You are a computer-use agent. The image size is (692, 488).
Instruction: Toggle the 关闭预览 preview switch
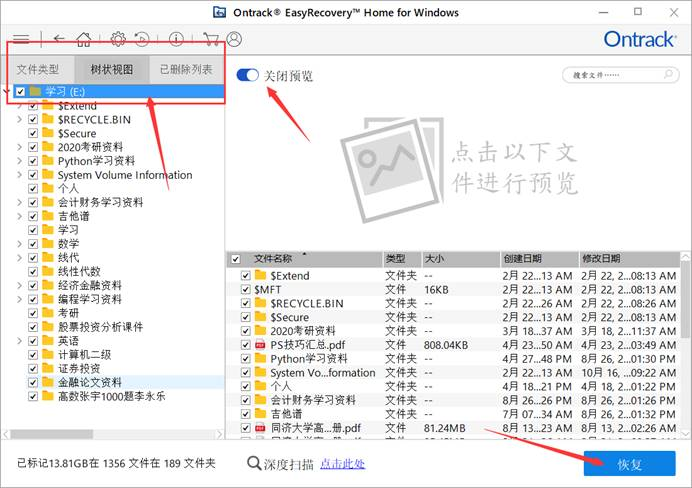(x=248, y=75)
